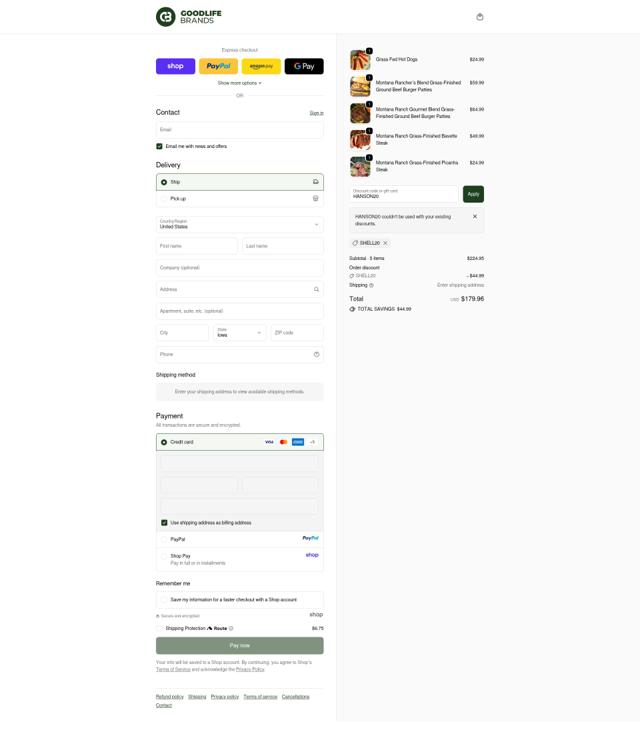640x748 pixels.
Task: Click the phone field help icon
Action: [x=316, y=354]
